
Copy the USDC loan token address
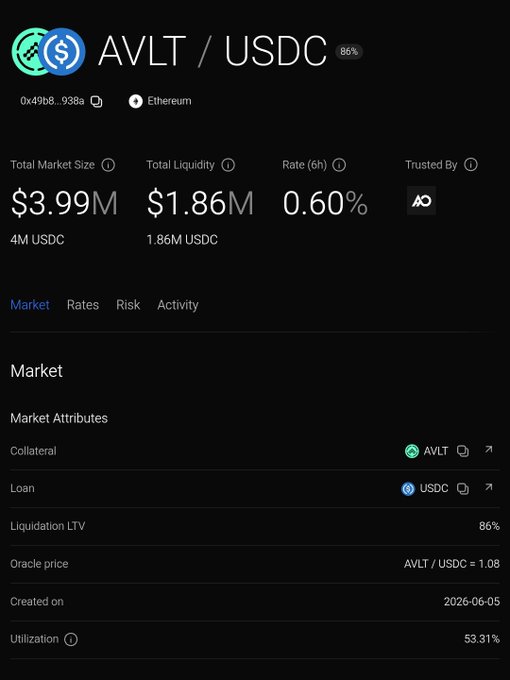pos(463,489)
